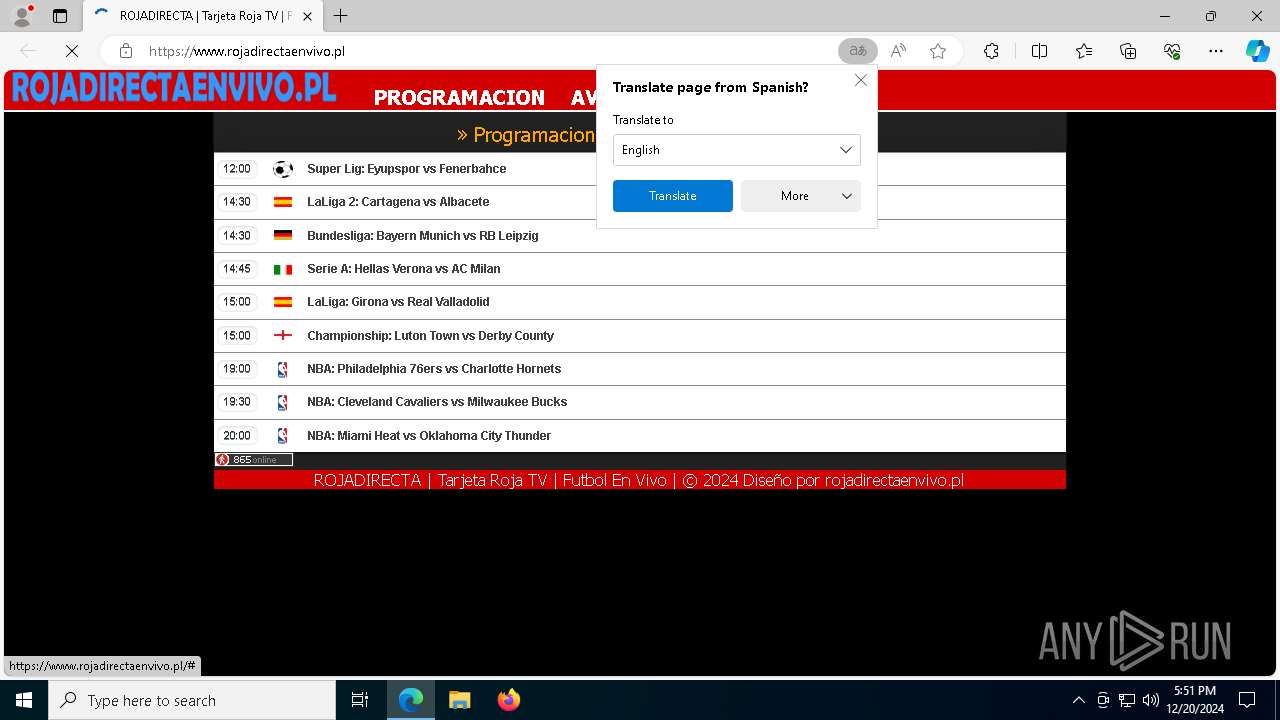Screen dimensions: 1280x720
Task: Open network icon in system tray
Action: (x=1127, y=700)
